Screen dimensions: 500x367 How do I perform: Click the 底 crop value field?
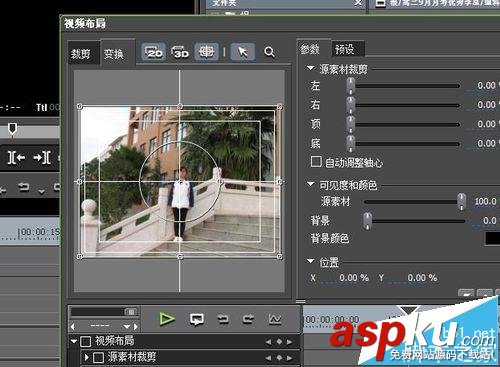pos(483,143)
